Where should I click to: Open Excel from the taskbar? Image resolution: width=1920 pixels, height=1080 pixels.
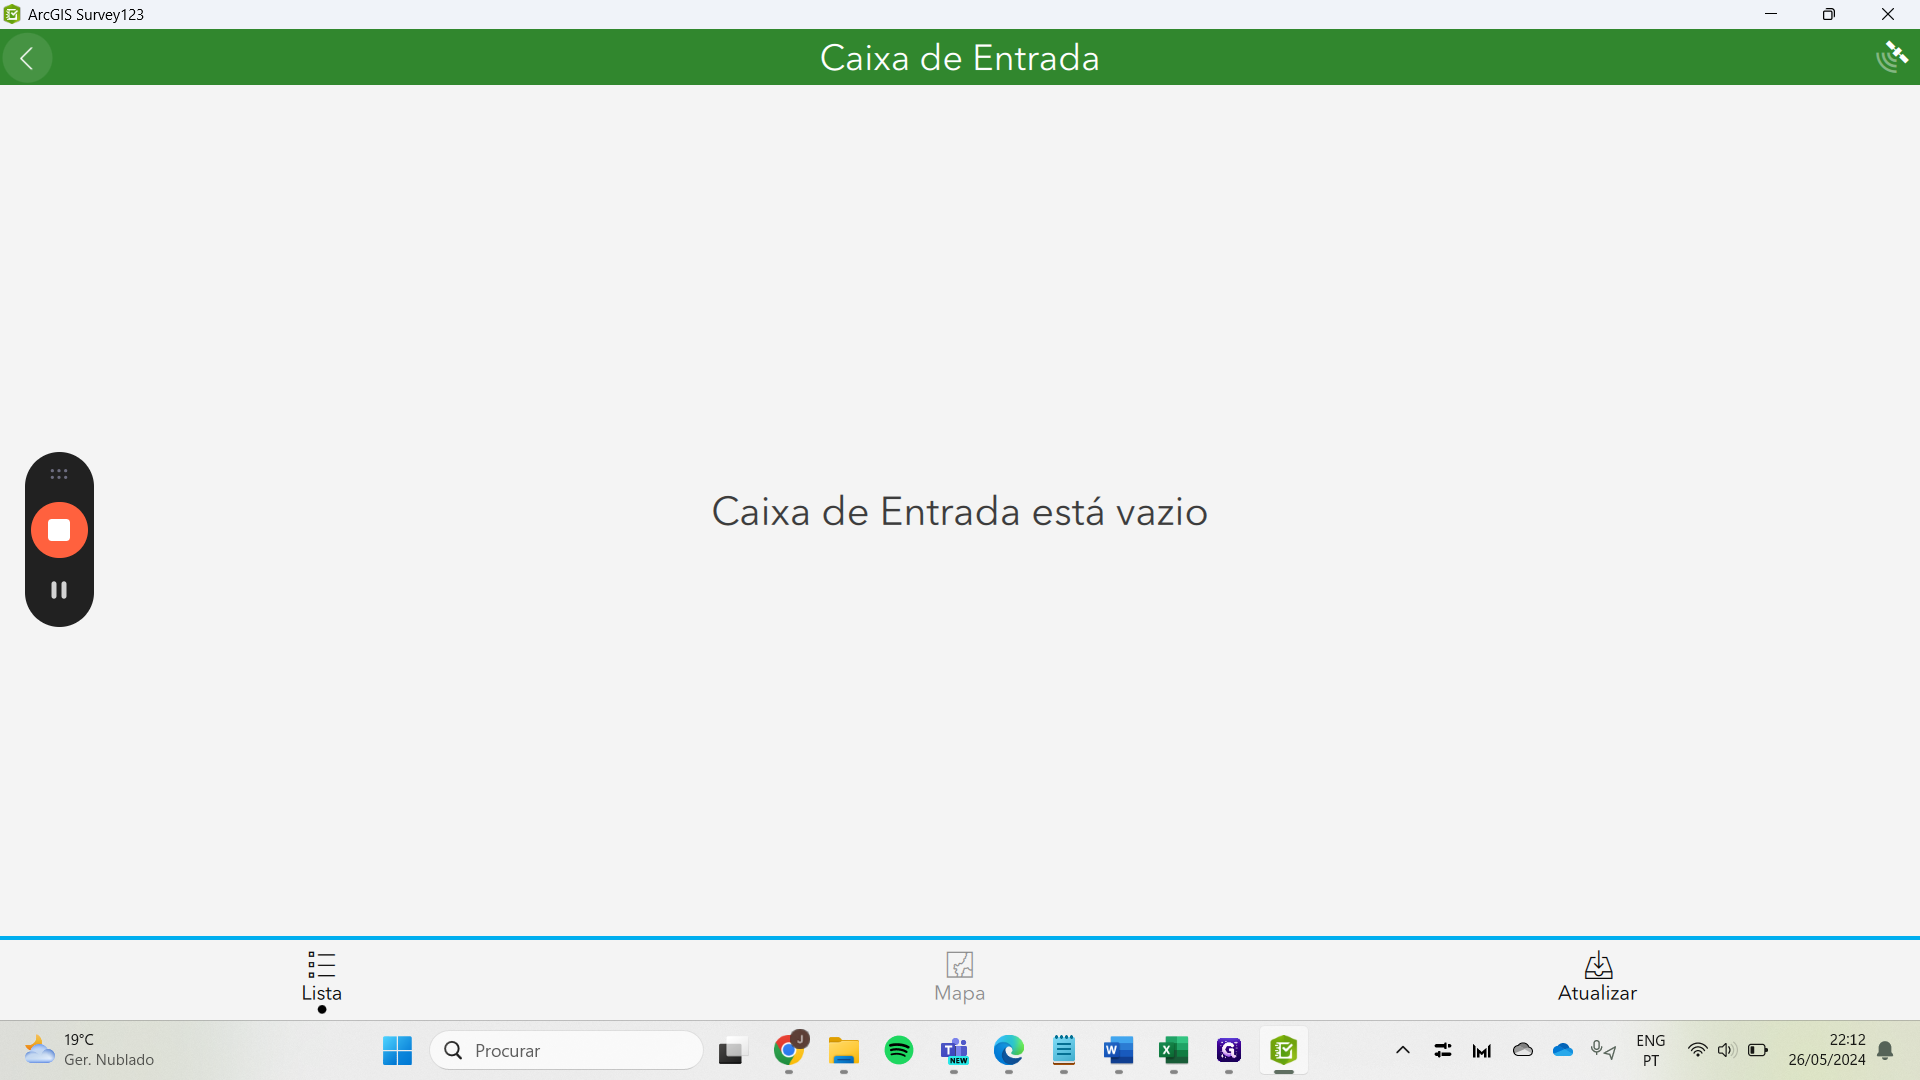(x=1173, y=1050)
